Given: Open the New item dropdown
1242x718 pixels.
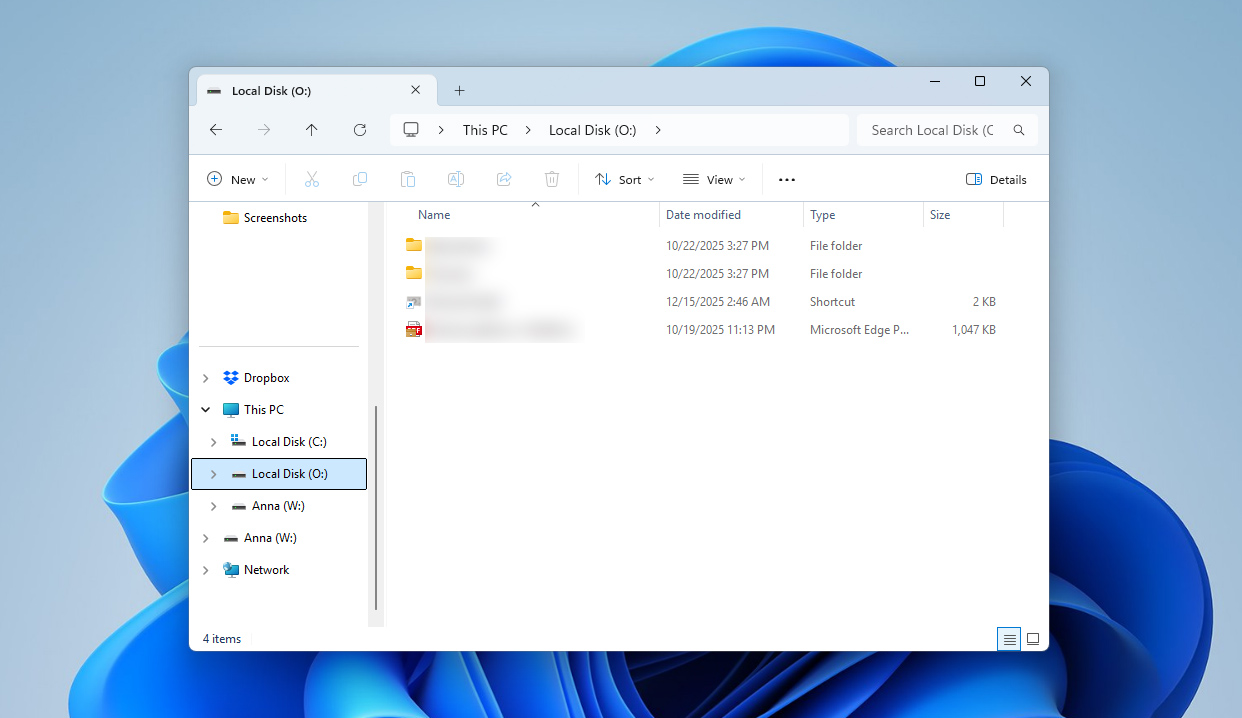Looking at the screenshot, I should pyautogui.click(x=237, y=179).
